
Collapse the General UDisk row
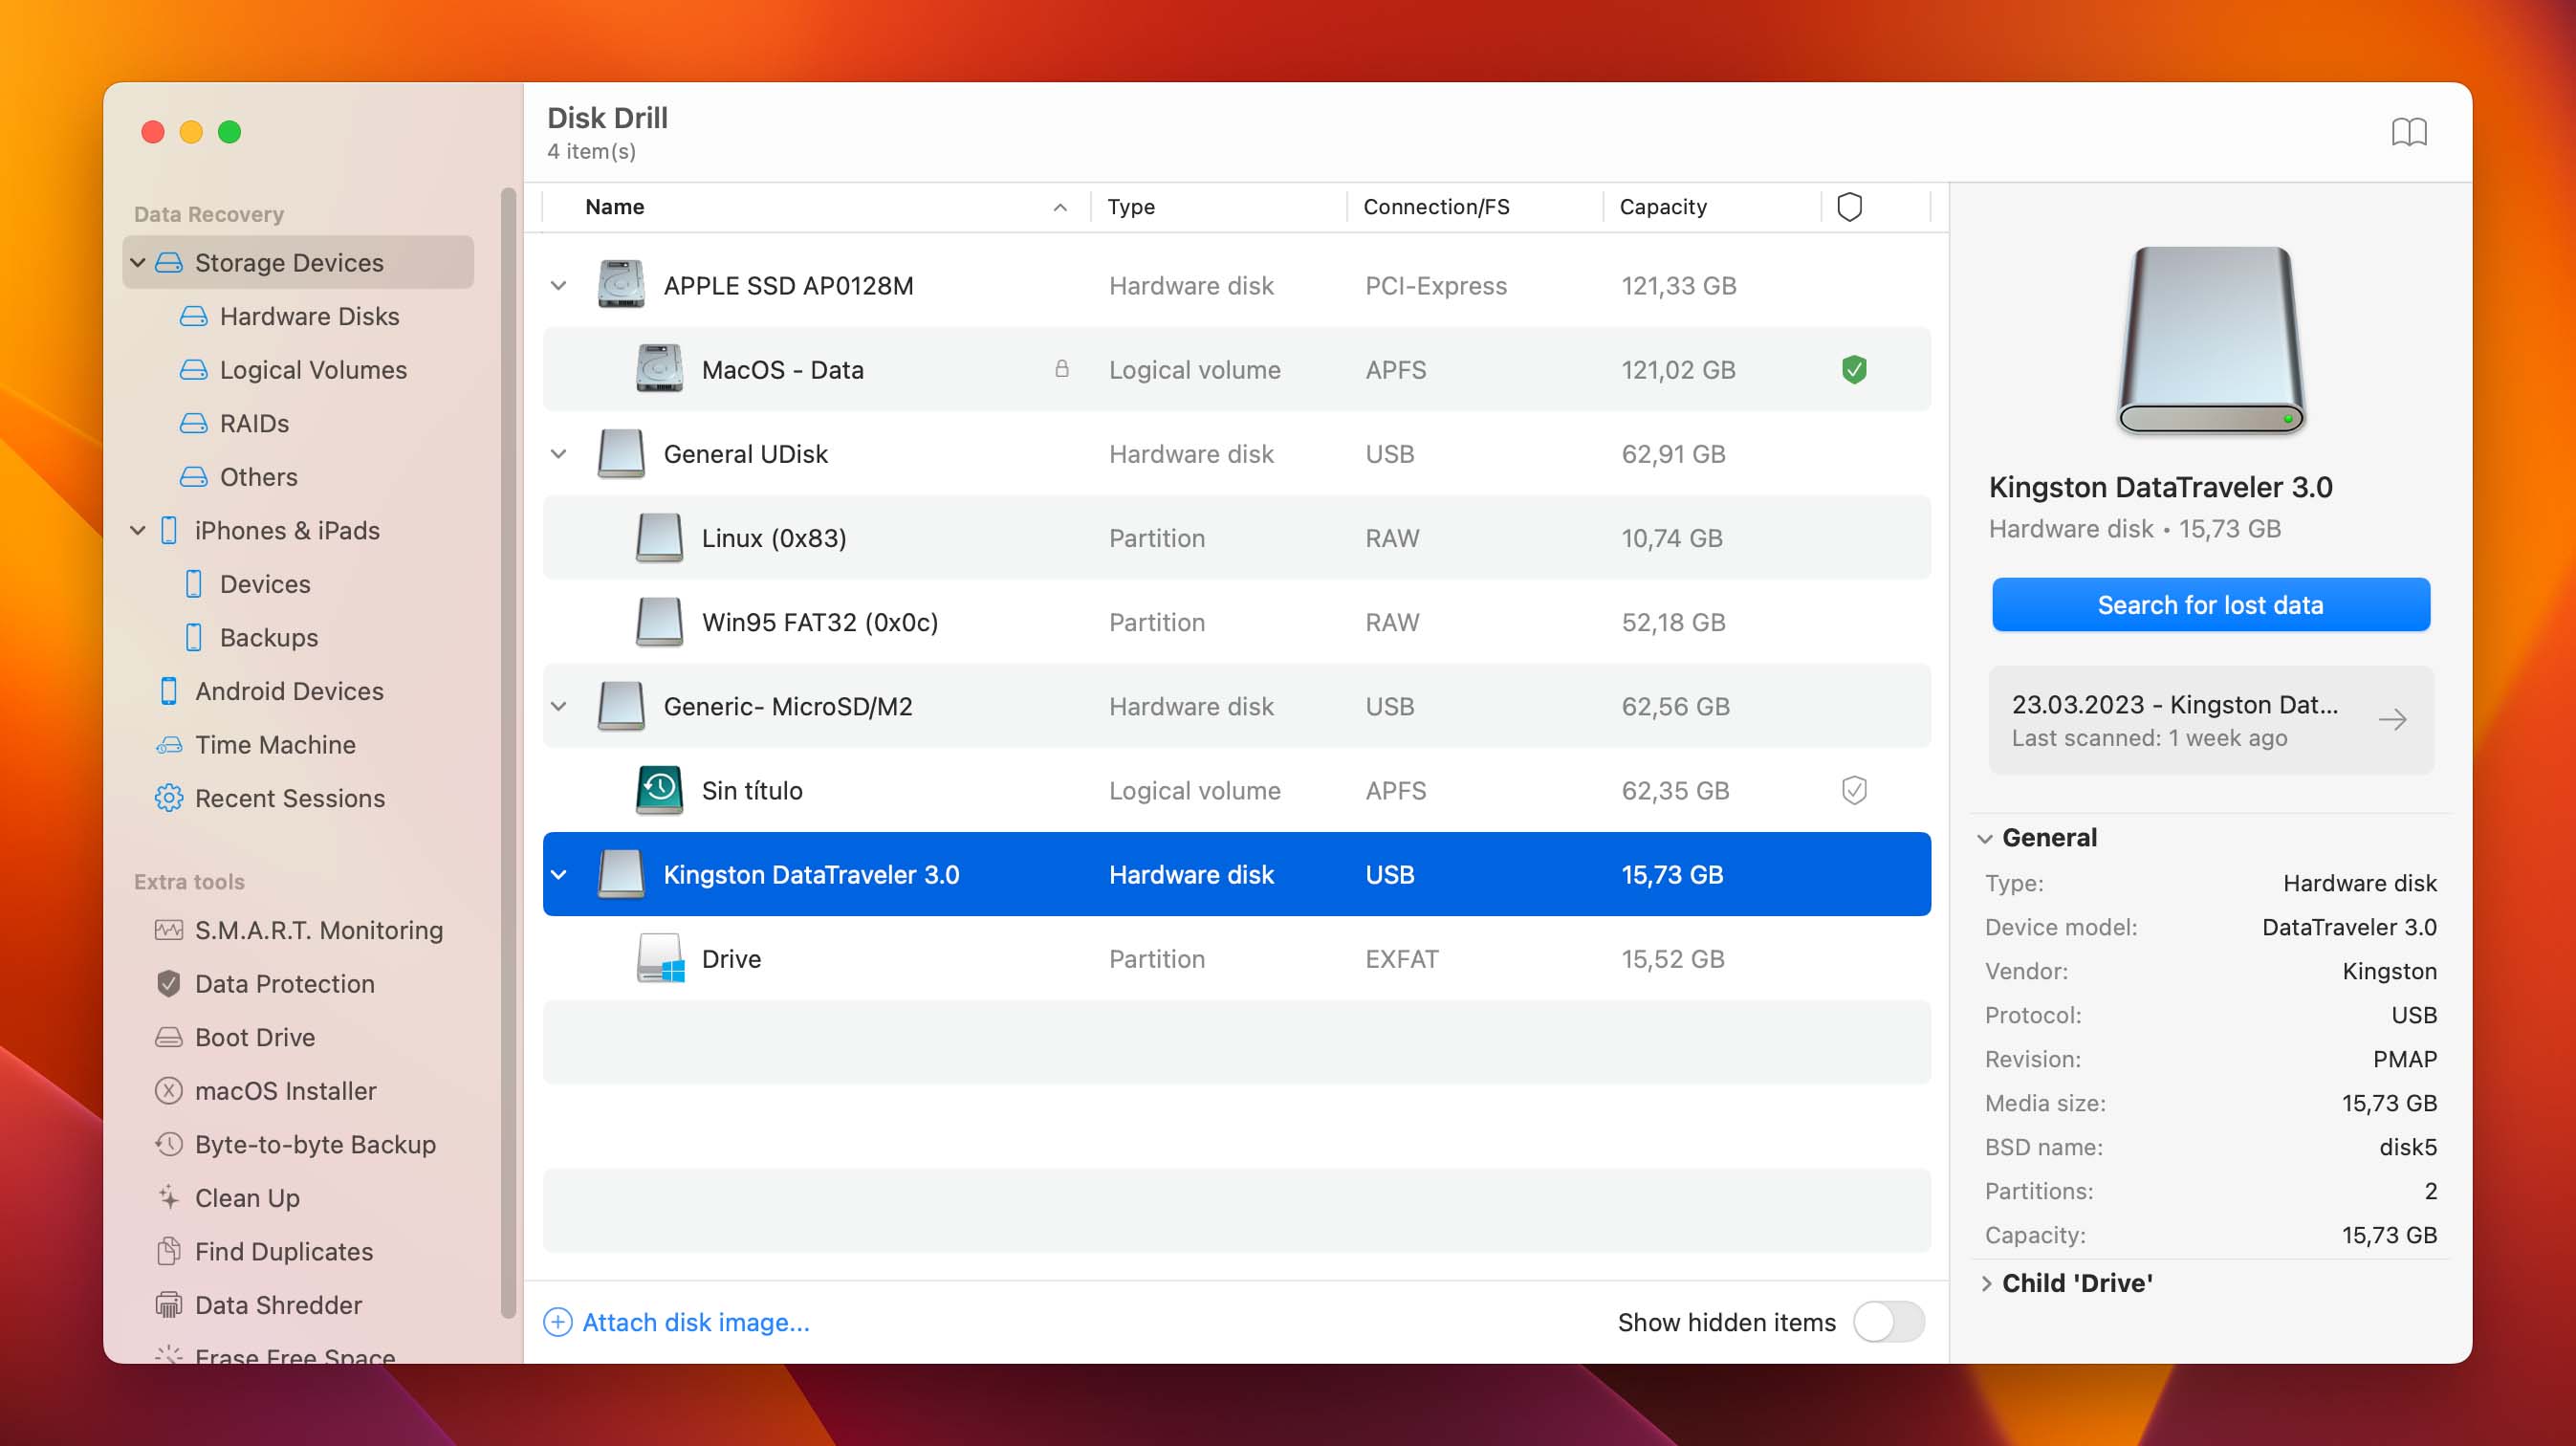(558, 454)
